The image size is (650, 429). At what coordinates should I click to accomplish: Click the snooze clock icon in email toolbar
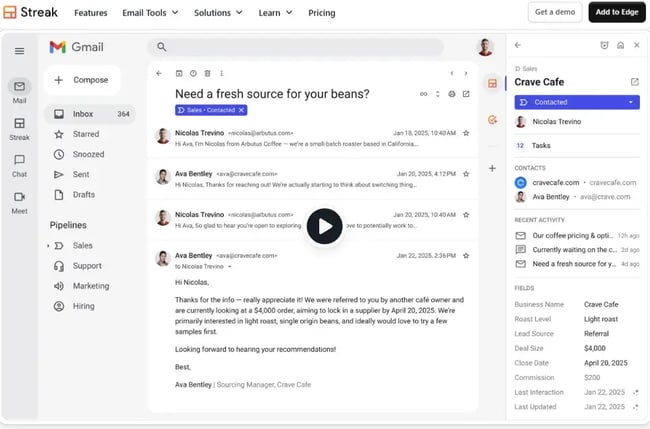coord(193,73)
